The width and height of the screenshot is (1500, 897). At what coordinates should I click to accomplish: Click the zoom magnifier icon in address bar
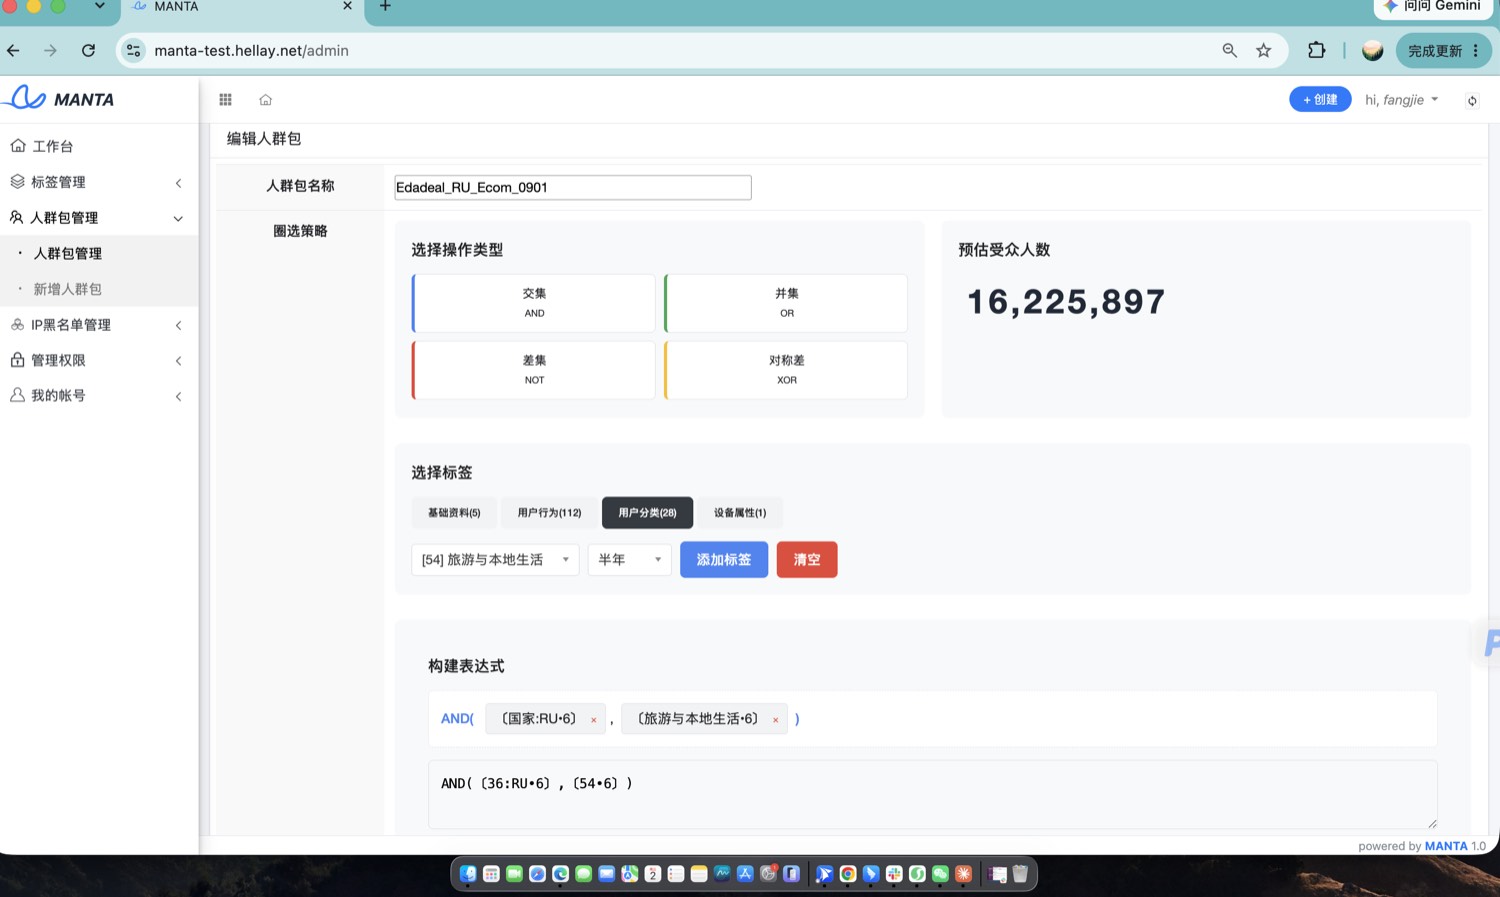[1229, 50]
